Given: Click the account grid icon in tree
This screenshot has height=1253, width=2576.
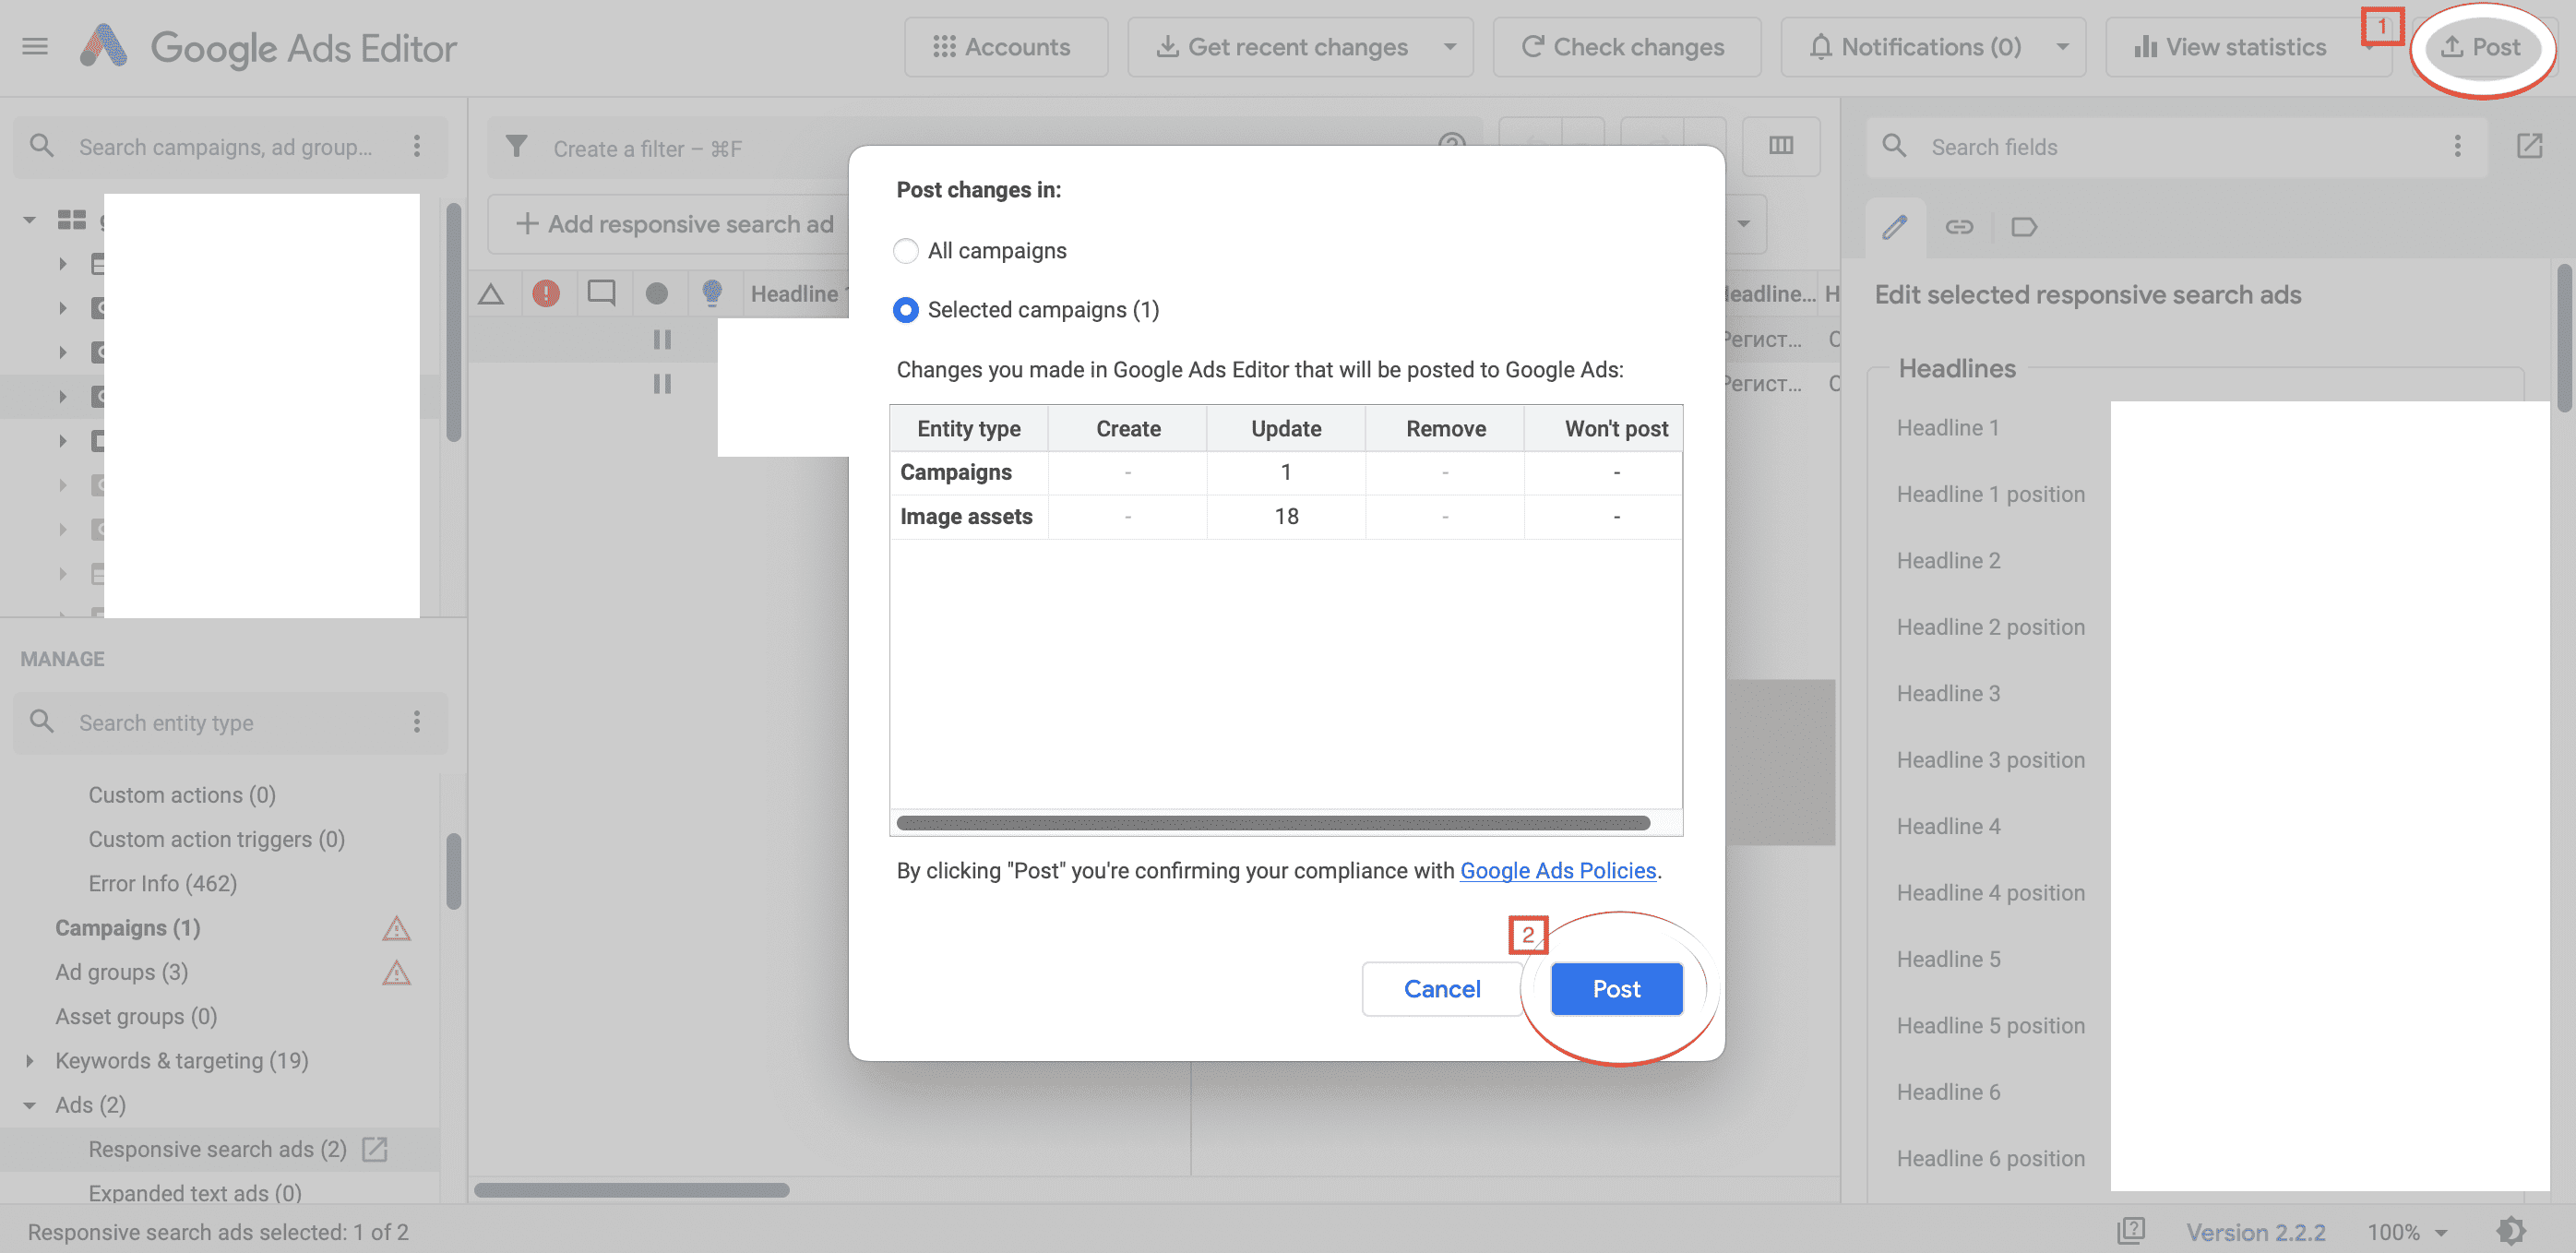Looking at the screenshot, I should (71, 219).
